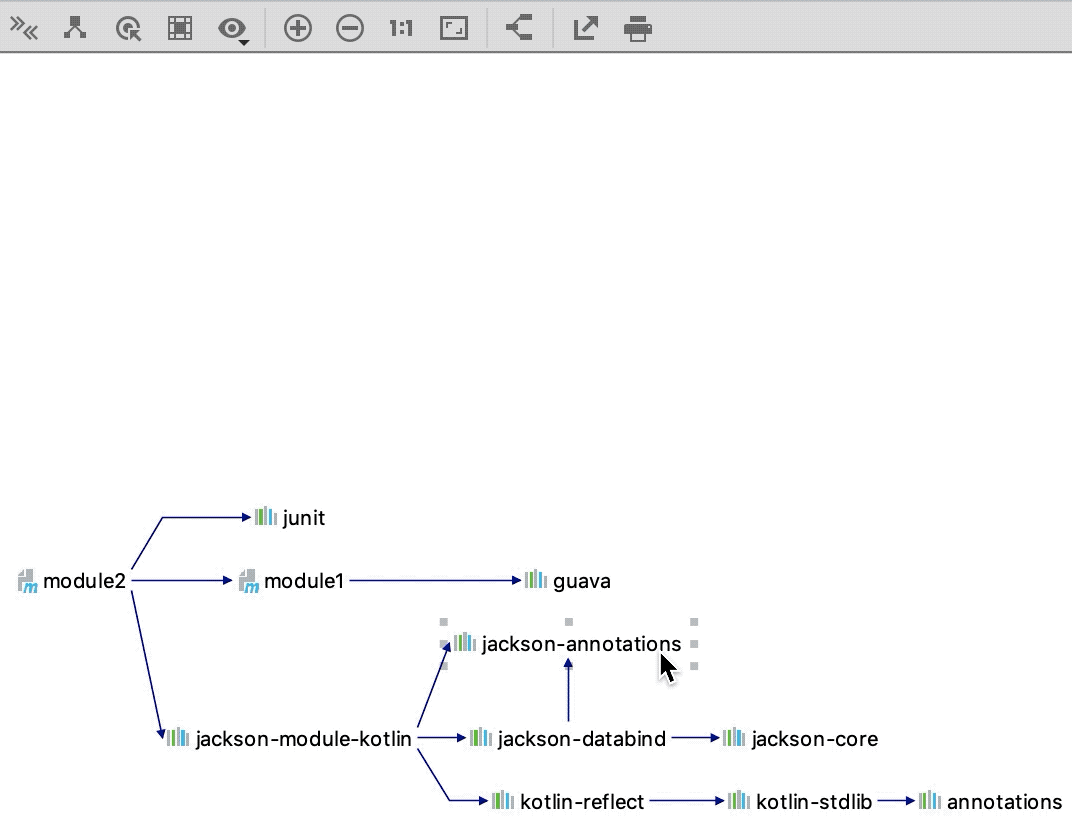This screenshot has width=1072, height=822.
Task: Select the module2 node
Action: click(85, 581)
